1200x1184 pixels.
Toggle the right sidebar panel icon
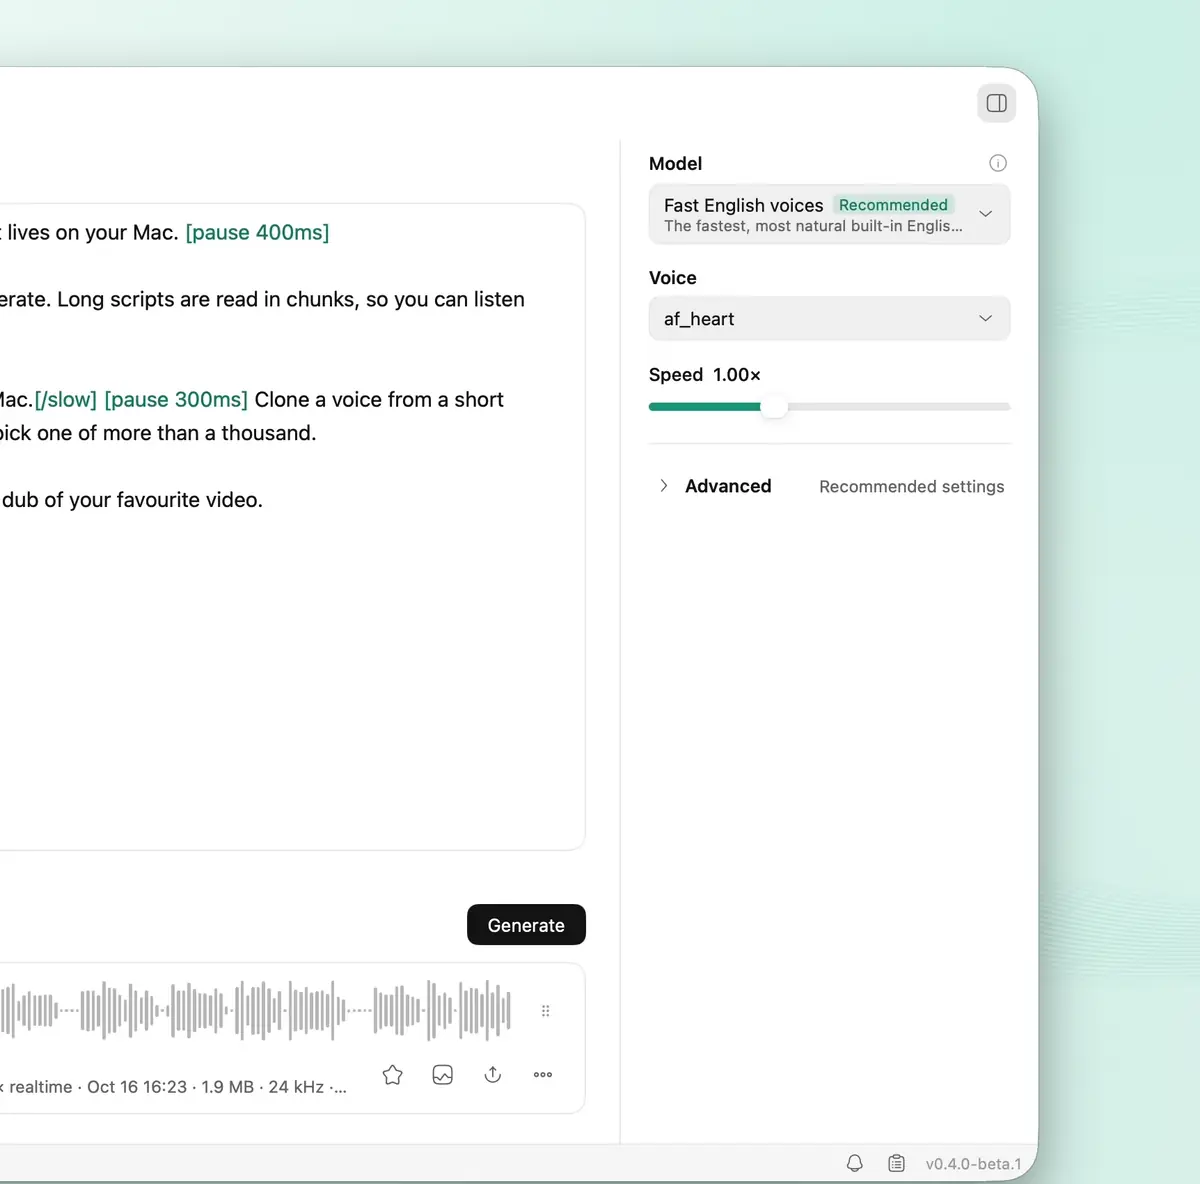996,103
